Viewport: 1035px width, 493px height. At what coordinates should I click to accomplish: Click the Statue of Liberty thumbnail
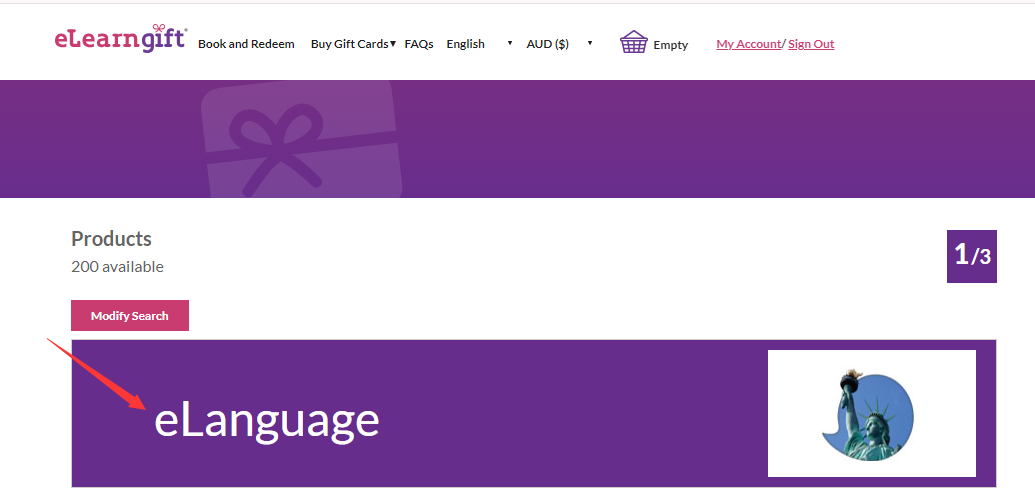871,413
